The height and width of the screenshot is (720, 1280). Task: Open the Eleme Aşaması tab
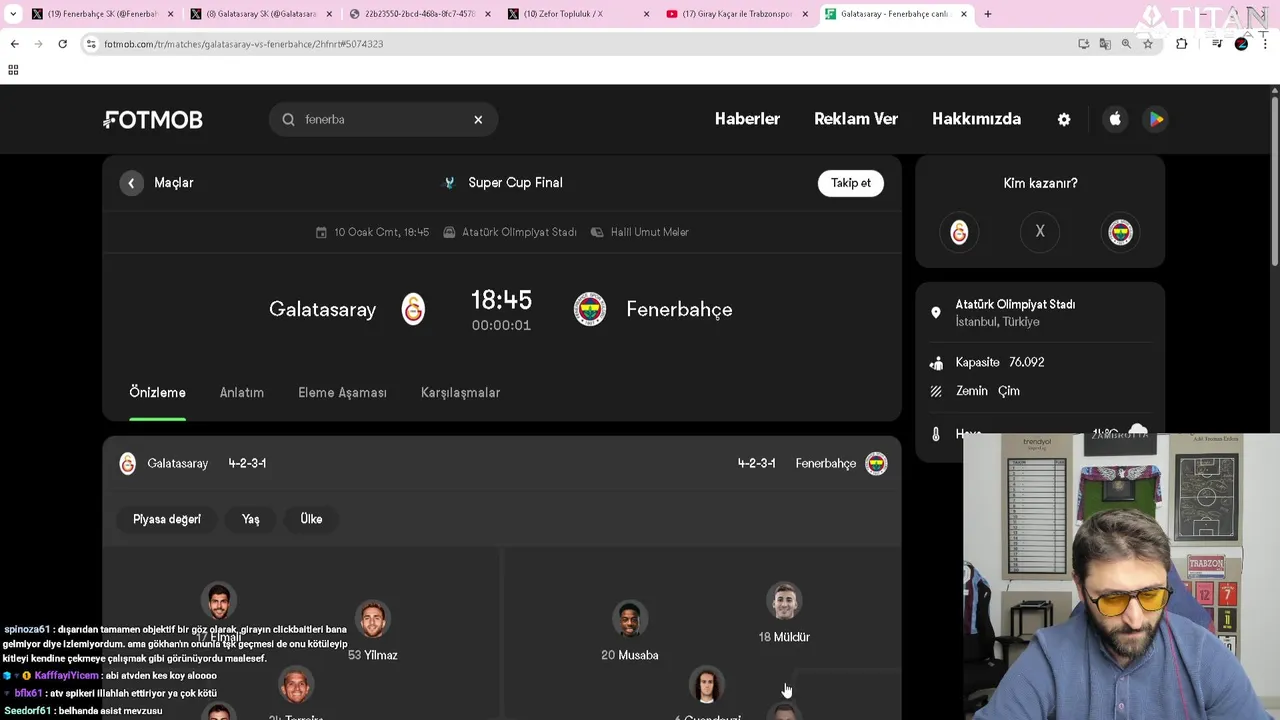pos(342,392)
